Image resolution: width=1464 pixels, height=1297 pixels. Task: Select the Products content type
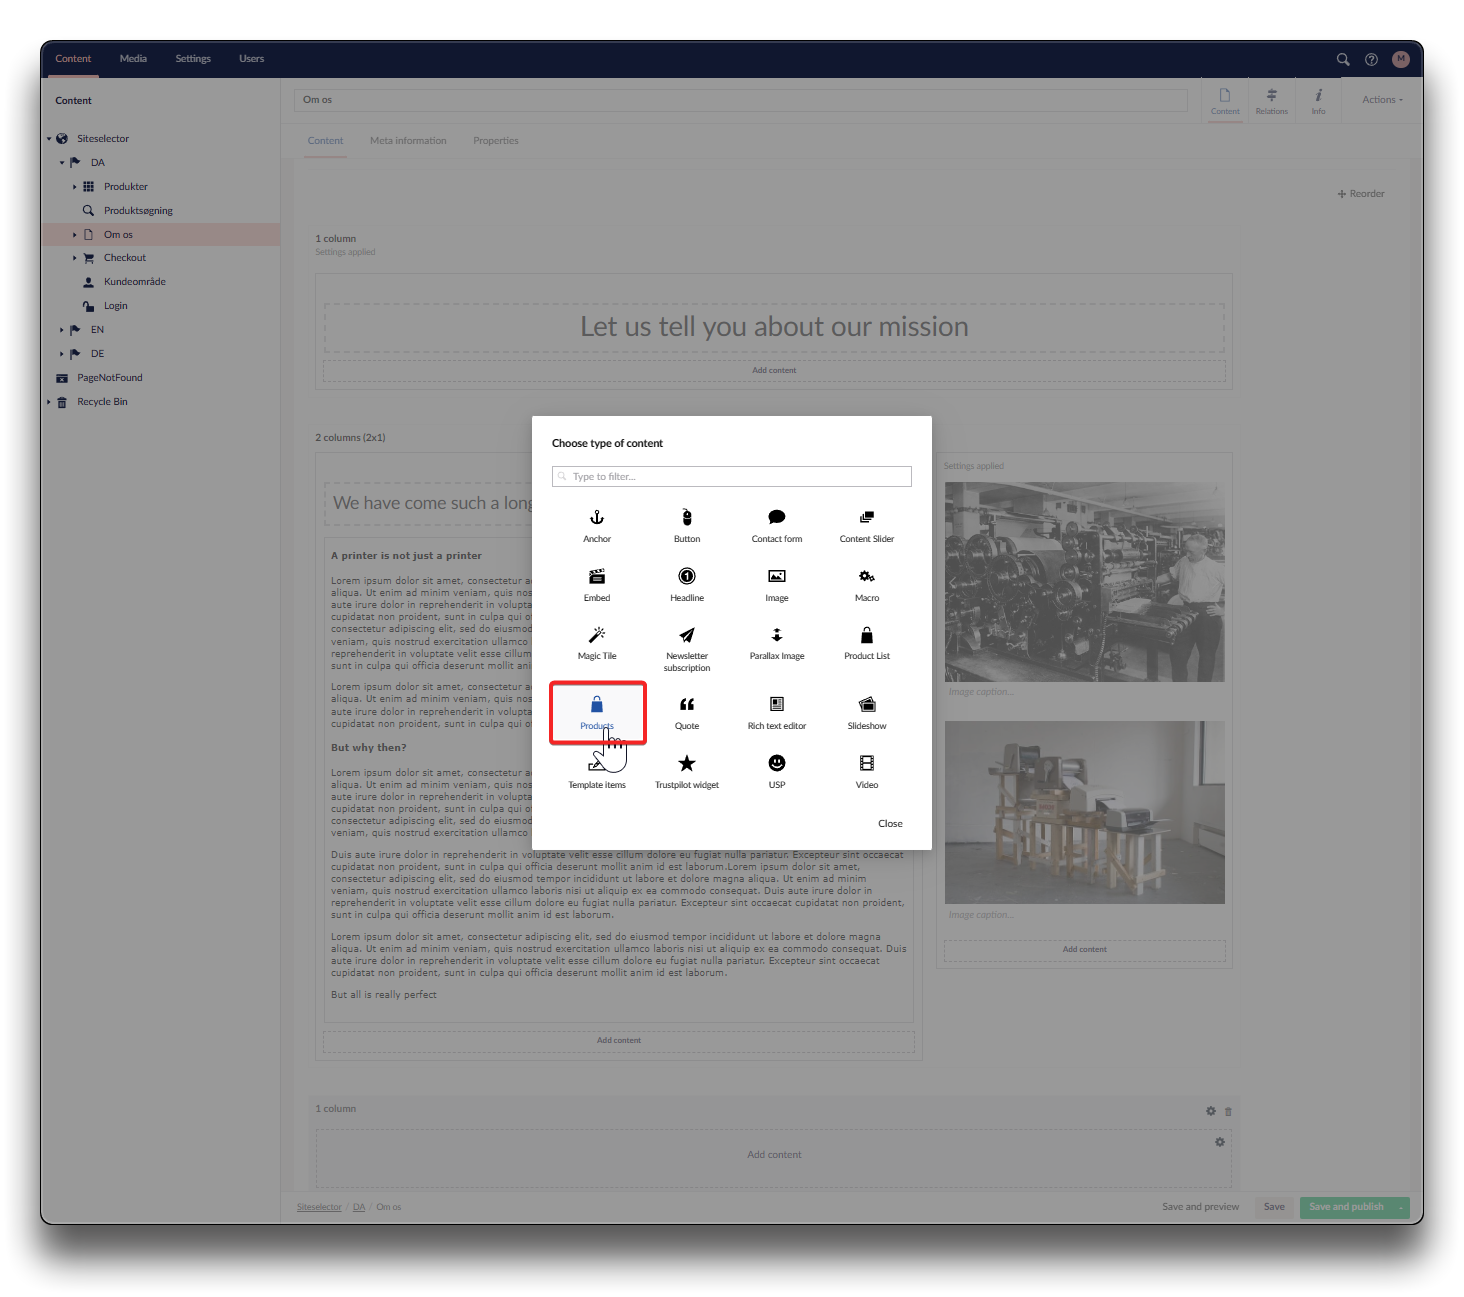pyautogui.click(x=597, y=713)
